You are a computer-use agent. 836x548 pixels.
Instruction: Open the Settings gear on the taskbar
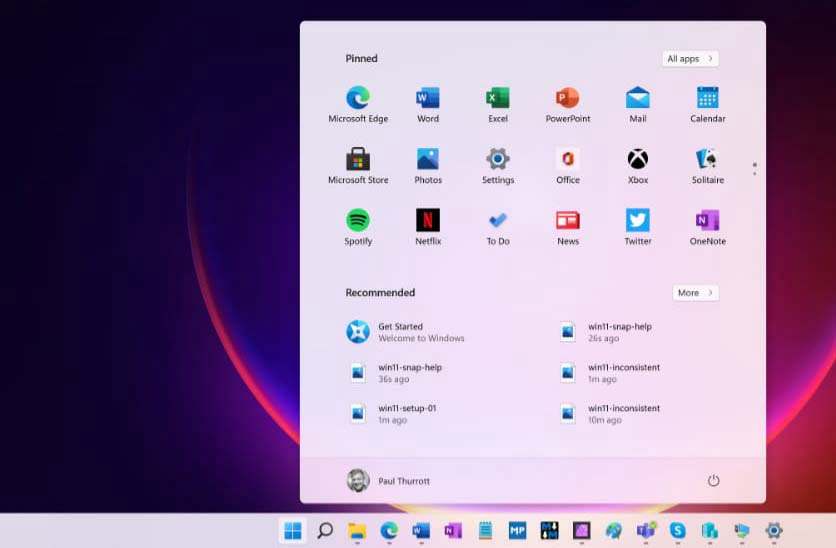pos(774,530)
